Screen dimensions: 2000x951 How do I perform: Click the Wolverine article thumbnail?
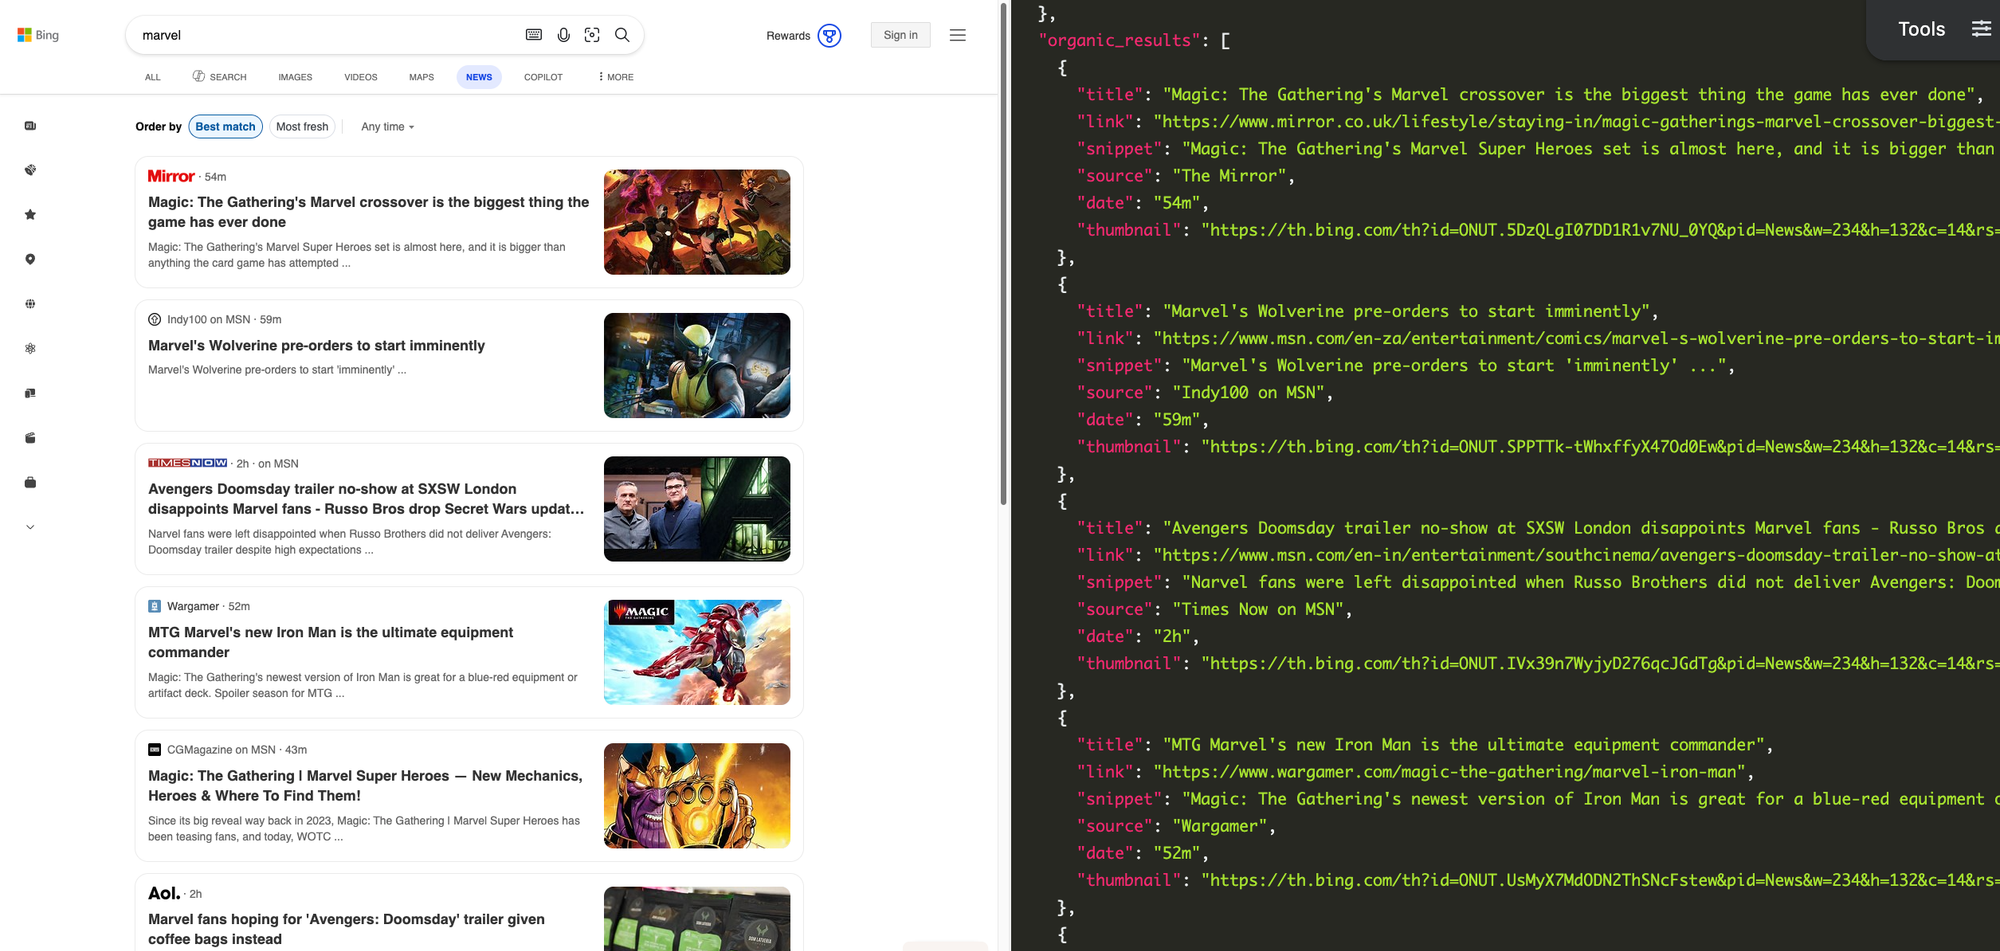pyautogui.click(x=697, y=365)
